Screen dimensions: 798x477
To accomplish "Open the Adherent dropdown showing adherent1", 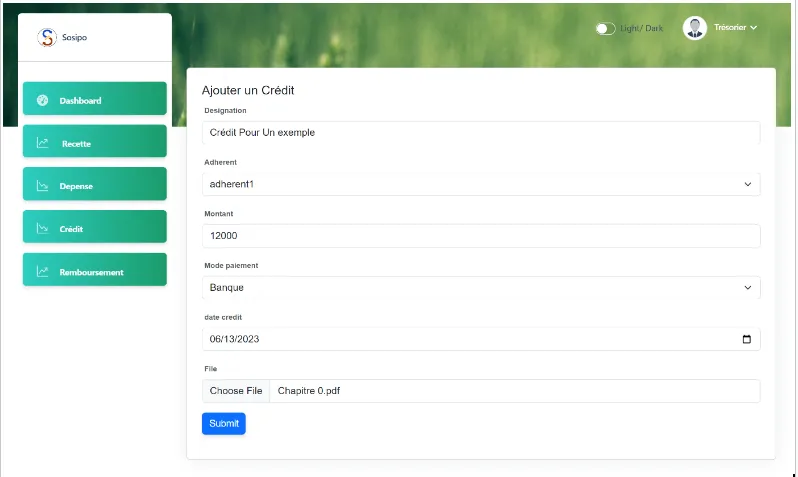I will 481,184.
